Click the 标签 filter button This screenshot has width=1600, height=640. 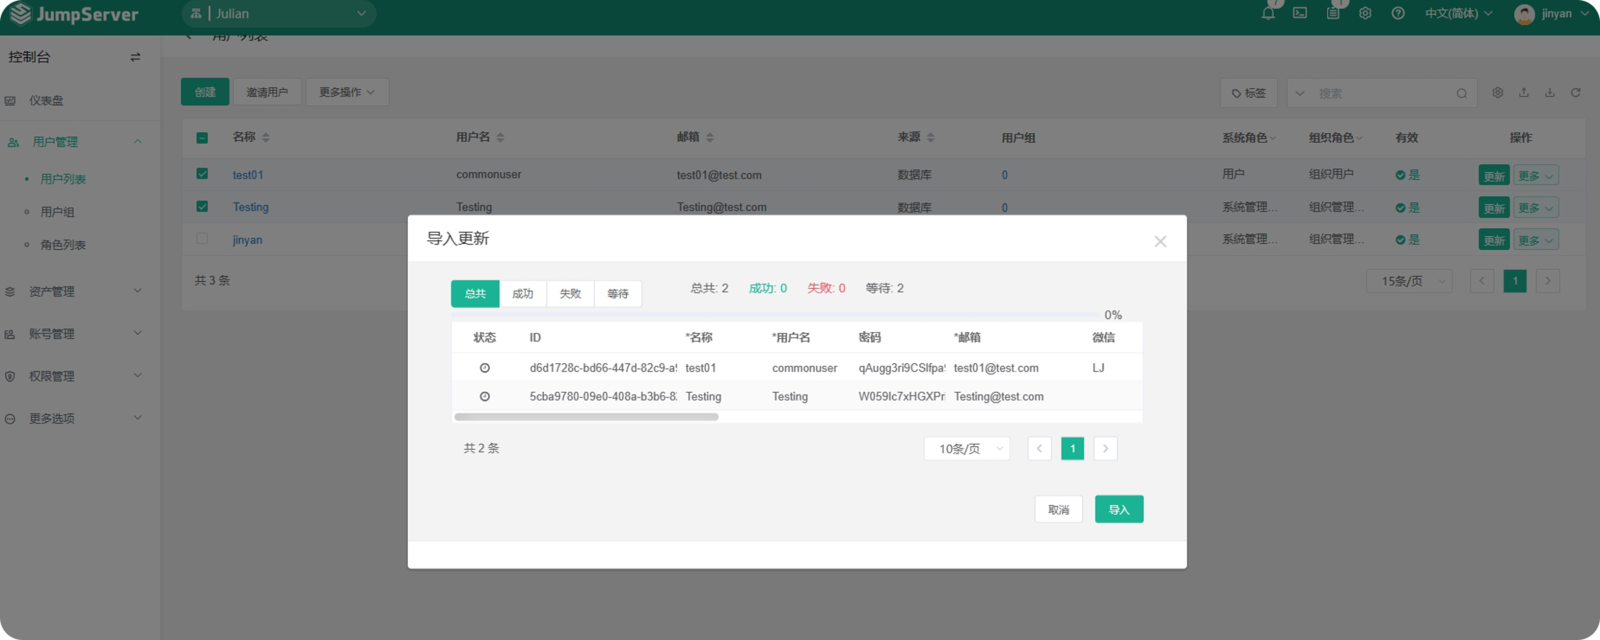point(1249,93)
